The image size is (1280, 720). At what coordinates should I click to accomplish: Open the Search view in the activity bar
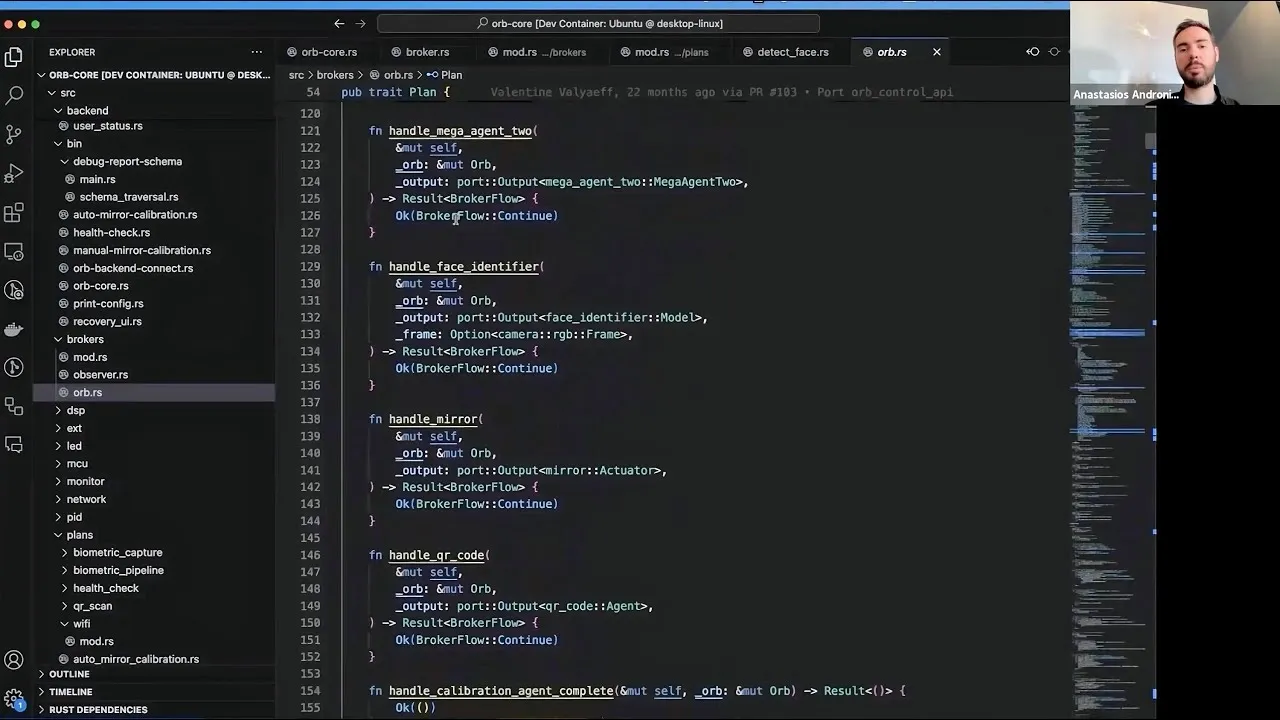coord(13,96)
